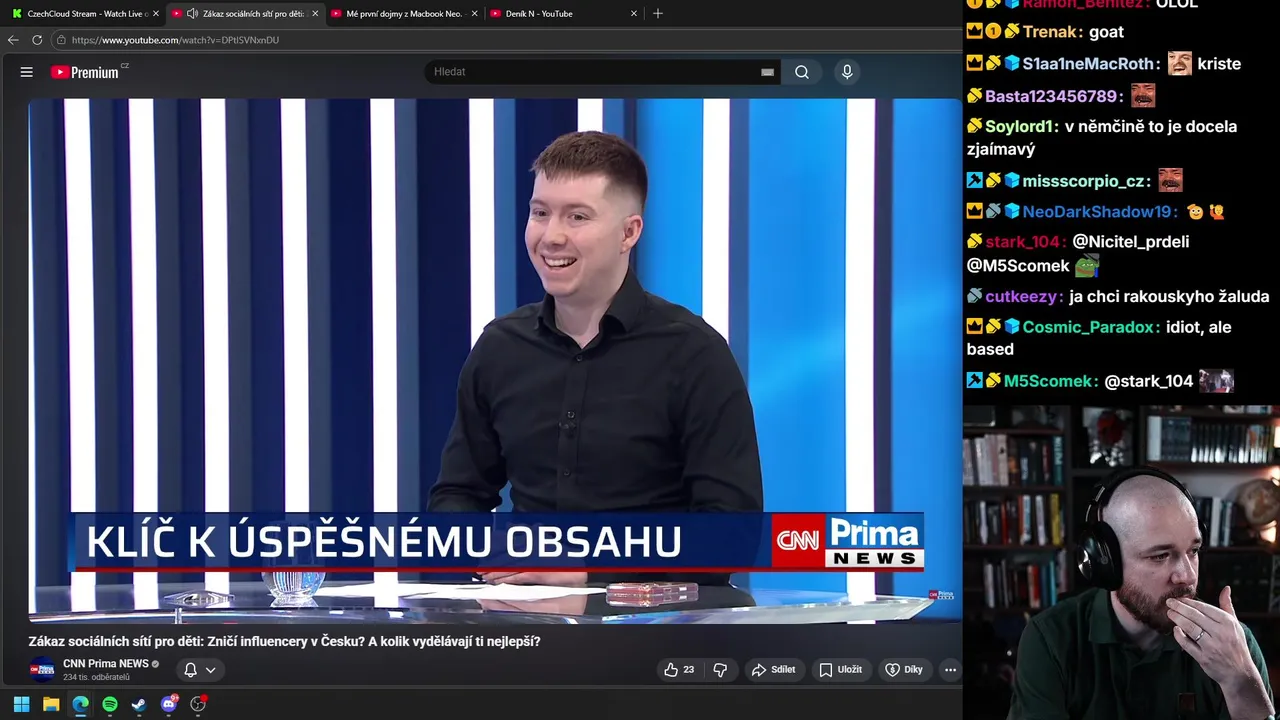Click the video player to pause
The width and height of the screenshot is (1280, 720).
coord(495,360)
